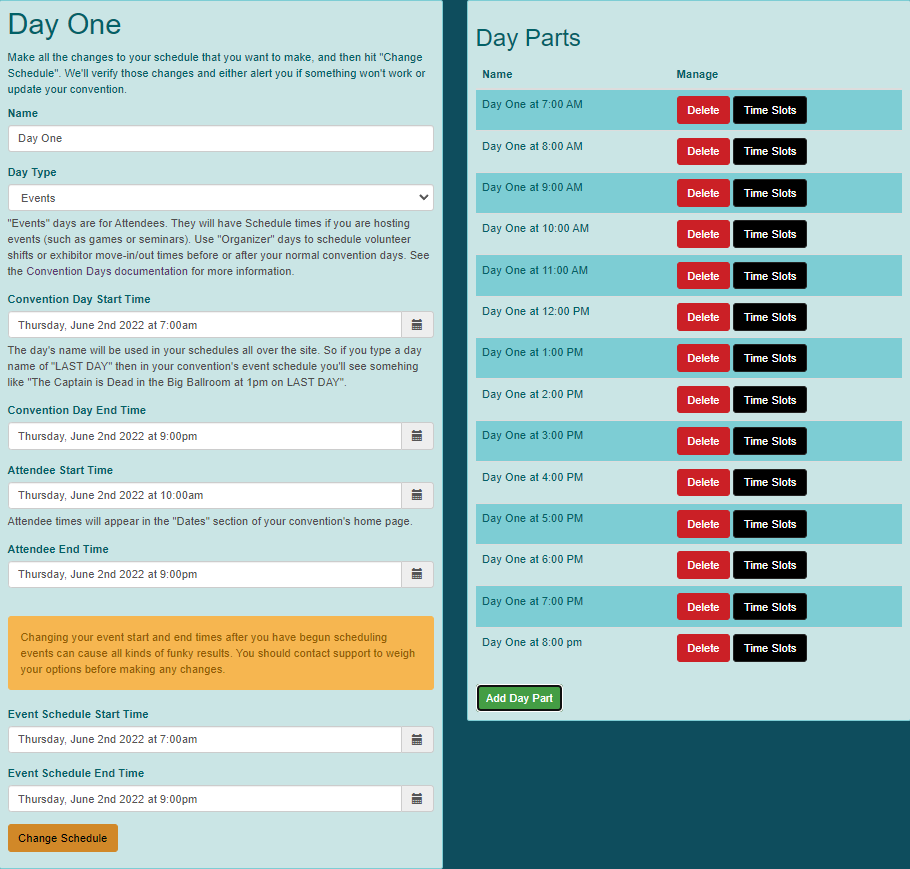
Task: Open Time Slots for Day One at 8:00 pm
Action: click(770, 648)
